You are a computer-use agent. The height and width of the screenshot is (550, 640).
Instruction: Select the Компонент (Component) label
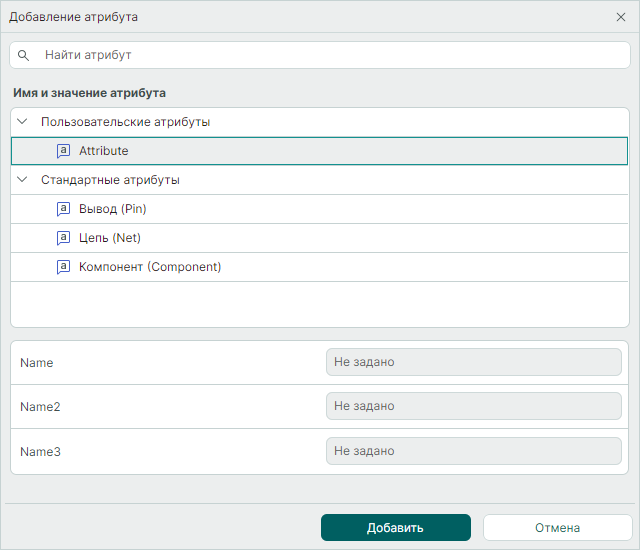pyautogui.click(x=150, y=267)
